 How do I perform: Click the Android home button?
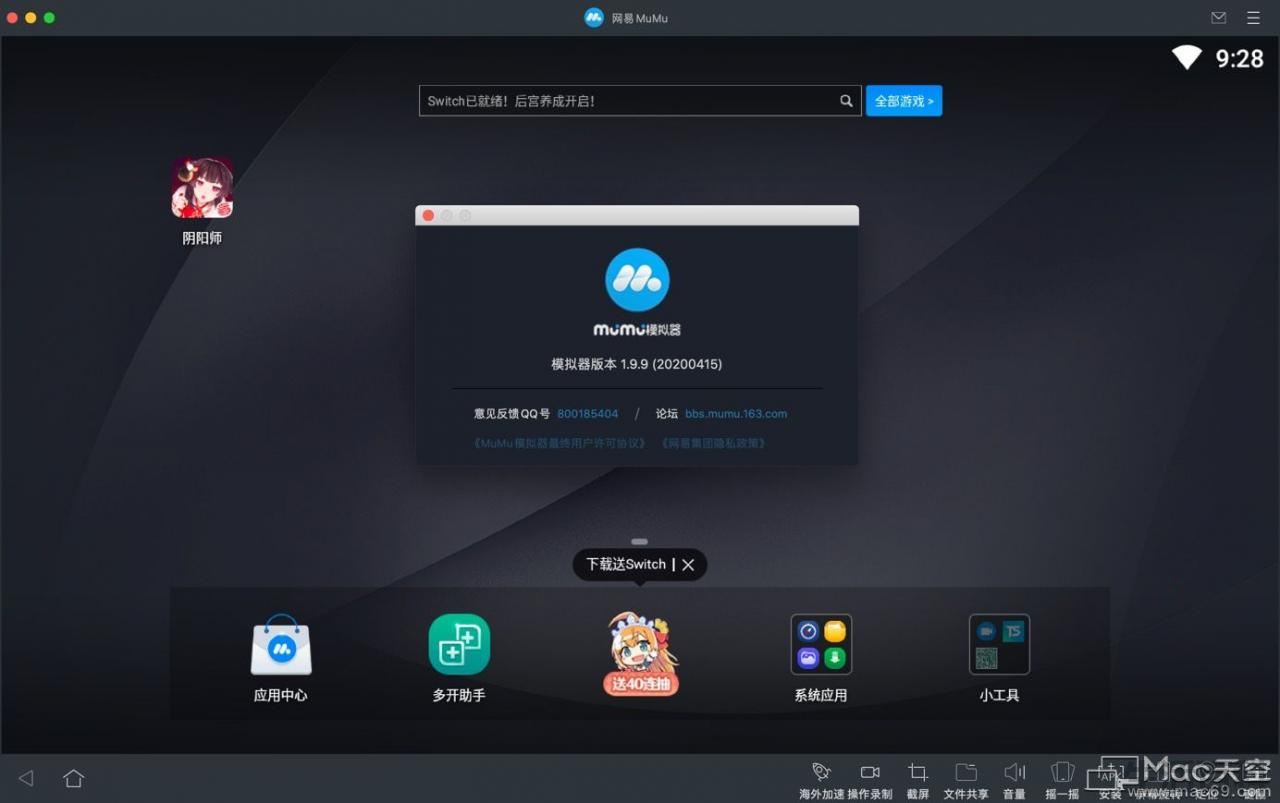[73, 777]
